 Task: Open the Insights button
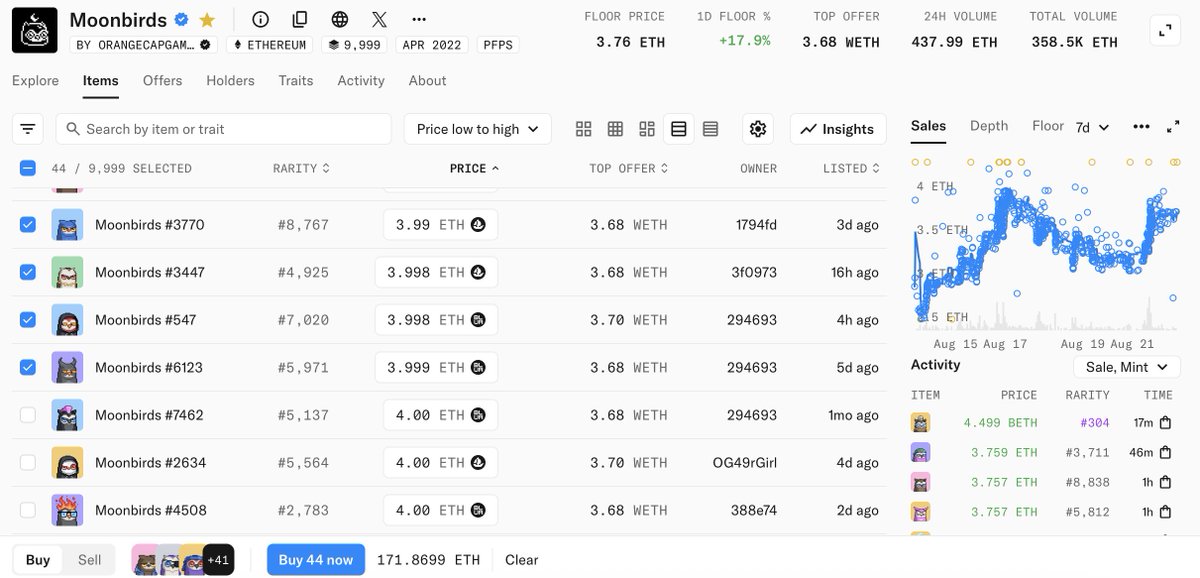click(x=838, y=129)
